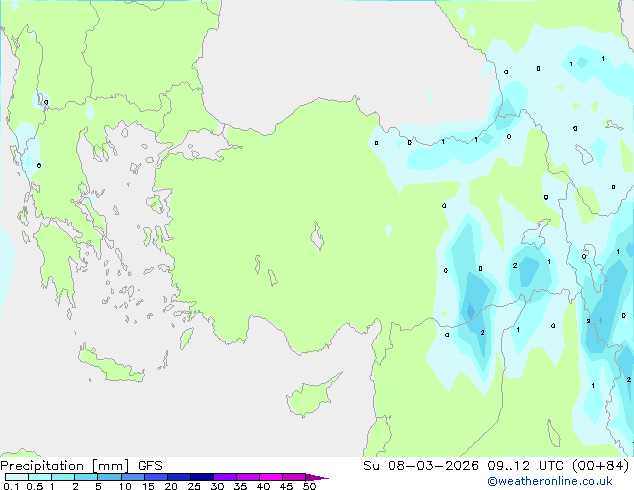Click the 40–45 mm magenta legend swatch

[x=271, y=477]
